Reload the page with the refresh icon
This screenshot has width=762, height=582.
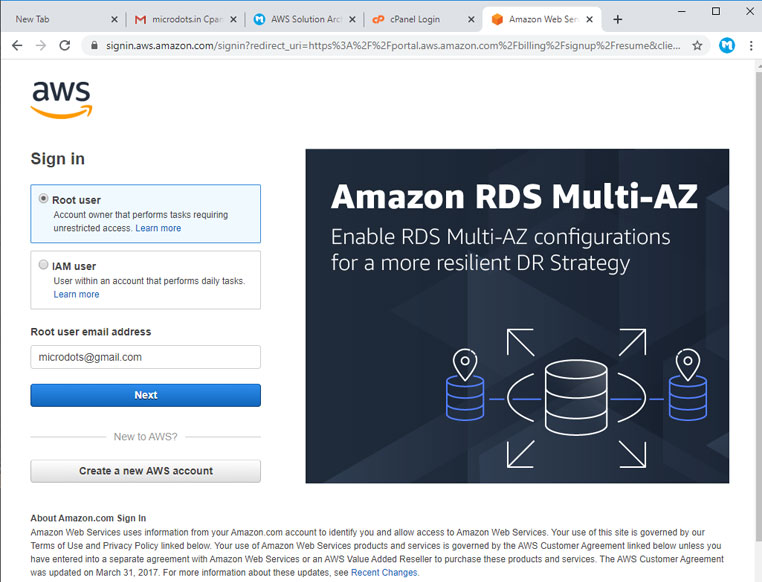[x=65, y=46]
